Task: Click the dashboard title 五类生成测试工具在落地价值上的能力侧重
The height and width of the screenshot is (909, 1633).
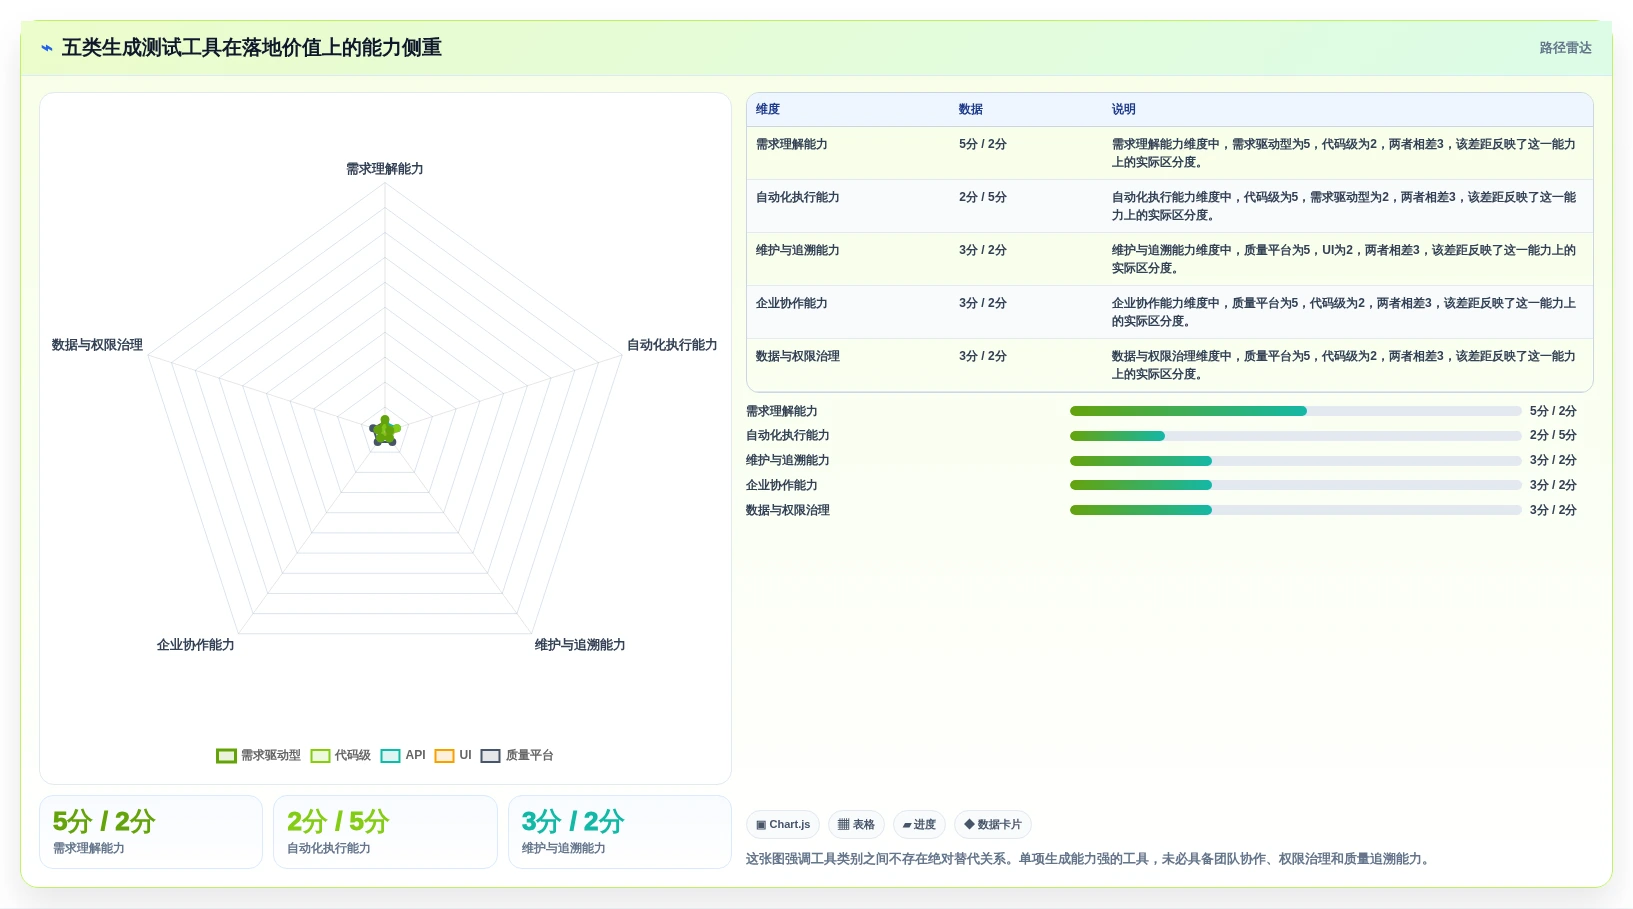Action: click(x=252, y=48)
